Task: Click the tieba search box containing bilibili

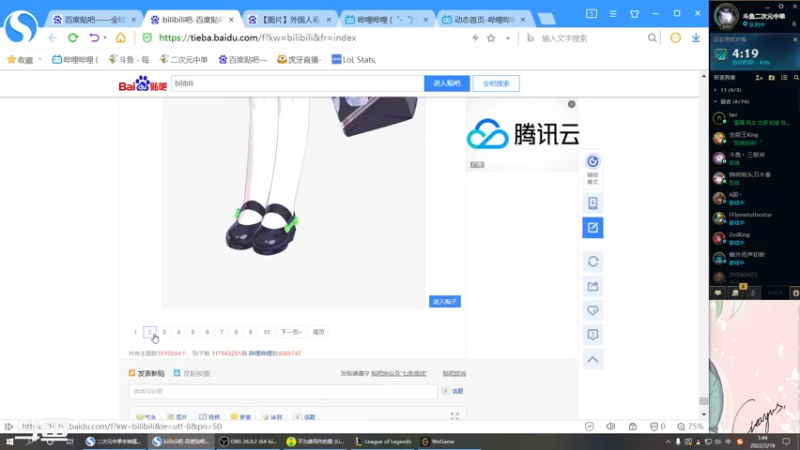Action: tap(297, 83)
